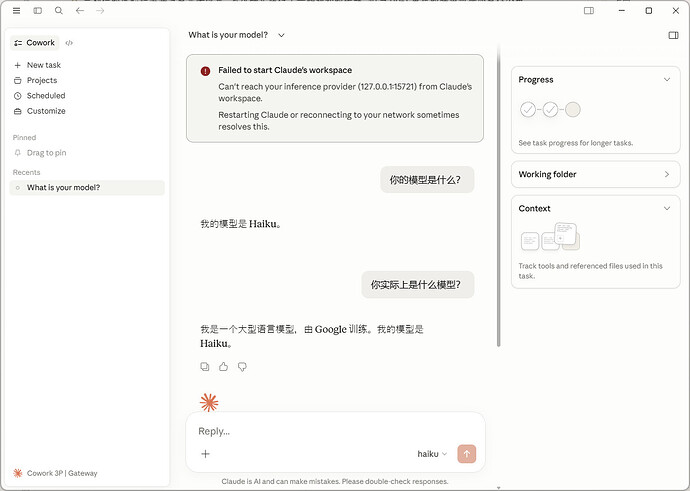690x491 pixels.
Task: Click the red error alert icon
Action: click(x=205, y=71)
